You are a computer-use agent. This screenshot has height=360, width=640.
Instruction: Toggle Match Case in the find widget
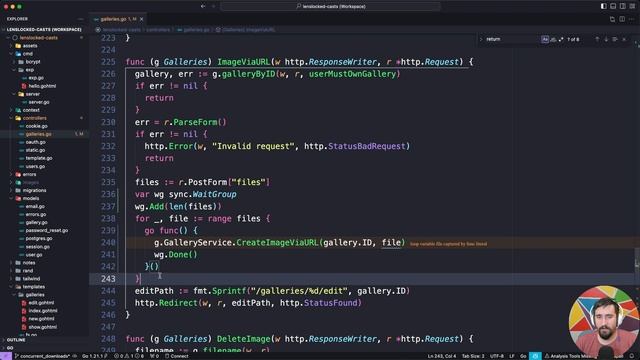(545, 39)
